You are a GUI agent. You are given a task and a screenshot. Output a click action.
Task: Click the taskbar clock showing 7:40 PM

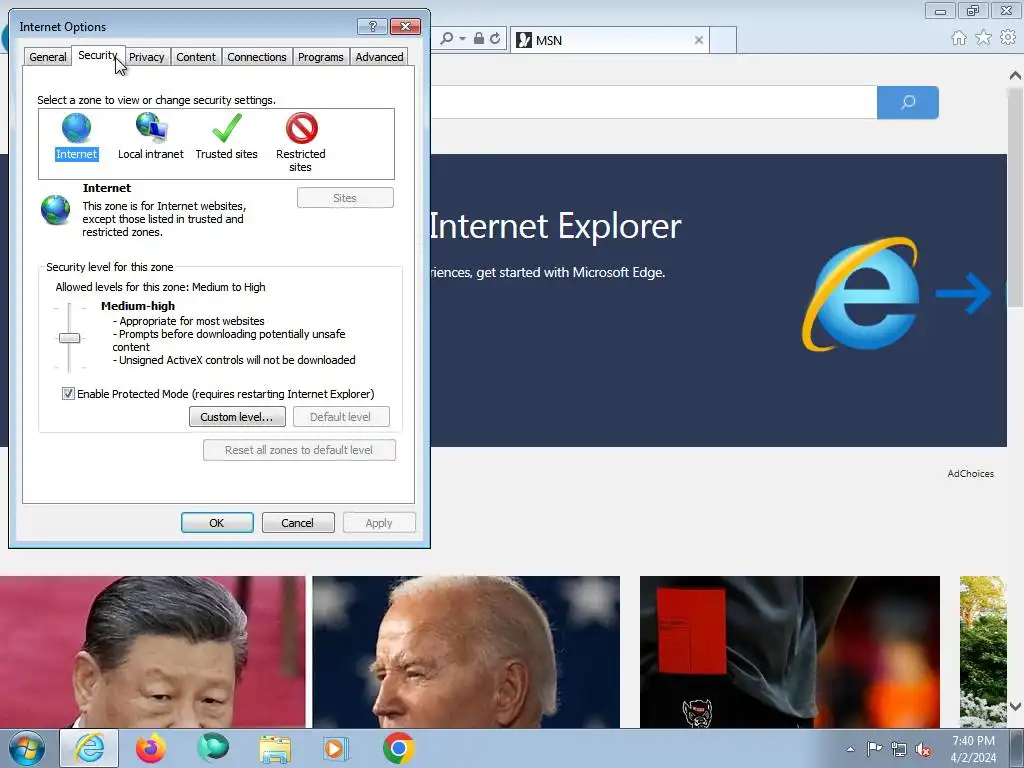click(973, 749)
